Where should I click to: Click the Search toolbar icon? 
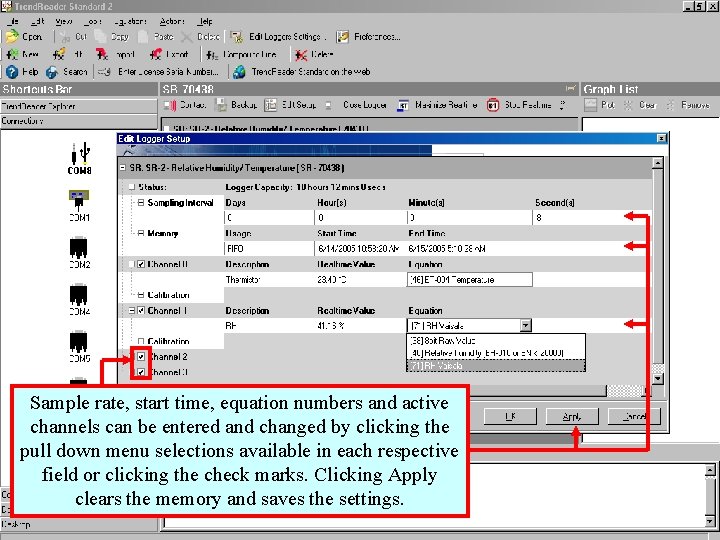point(51,72)
